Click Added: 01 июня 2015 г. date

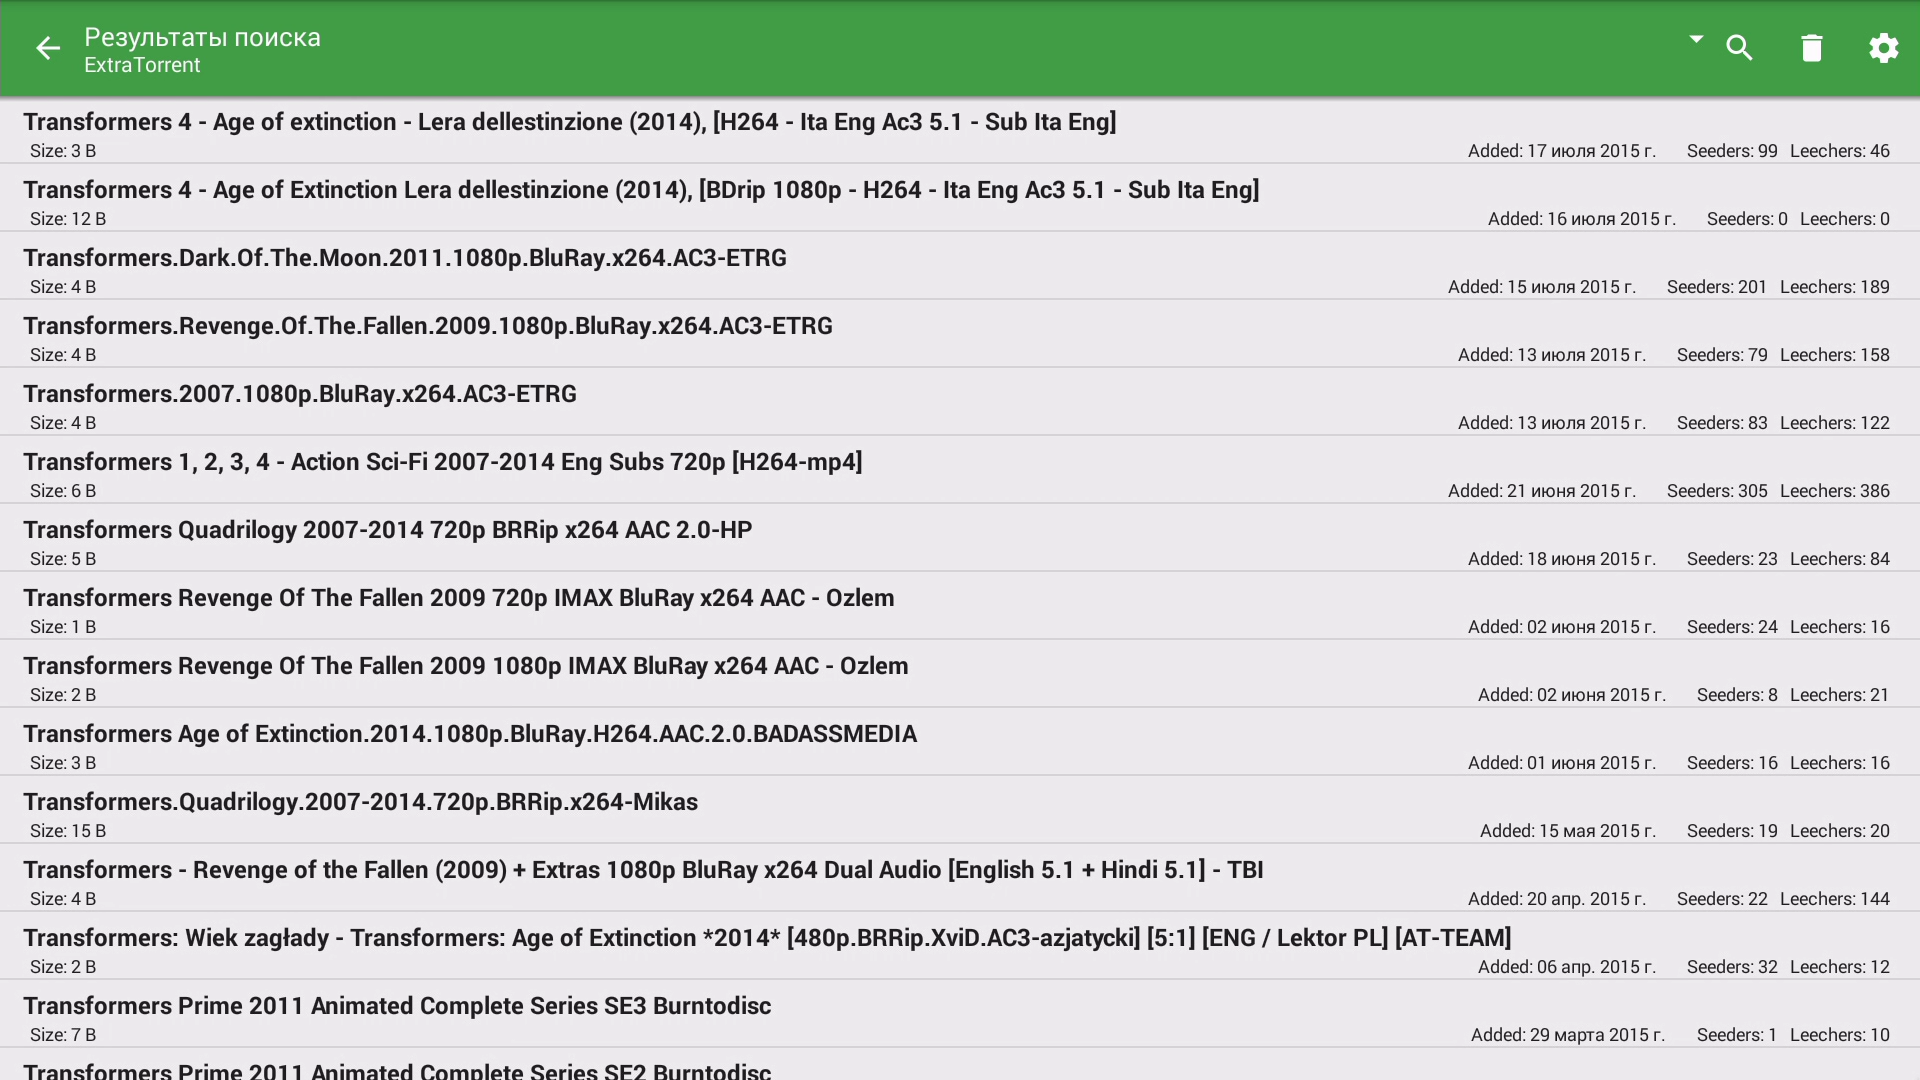[1562, 763]
